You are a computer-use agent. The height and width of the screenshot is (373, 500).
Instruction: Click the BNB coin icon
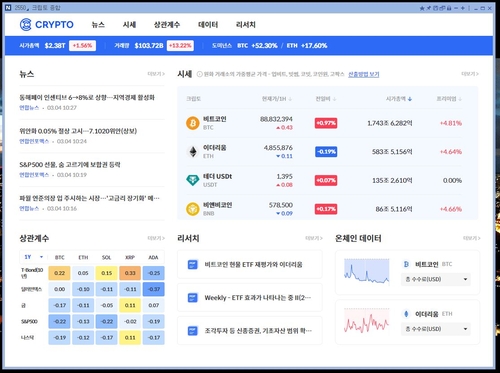tap(193, 209)
